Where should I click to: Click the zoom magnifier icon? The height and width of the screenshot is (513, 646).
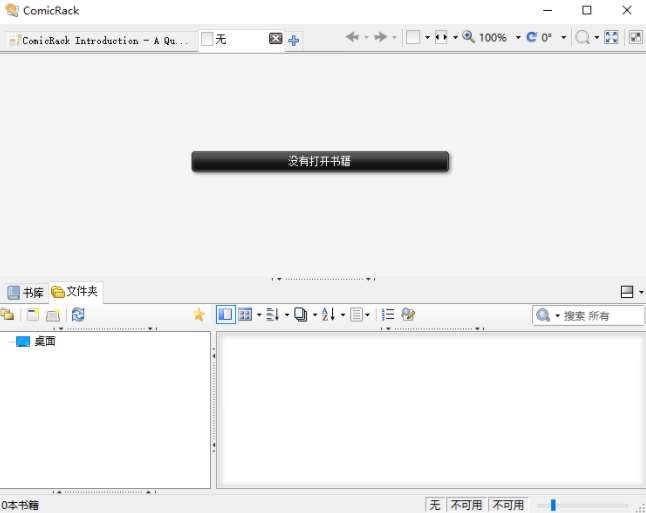tap(468, 37)
